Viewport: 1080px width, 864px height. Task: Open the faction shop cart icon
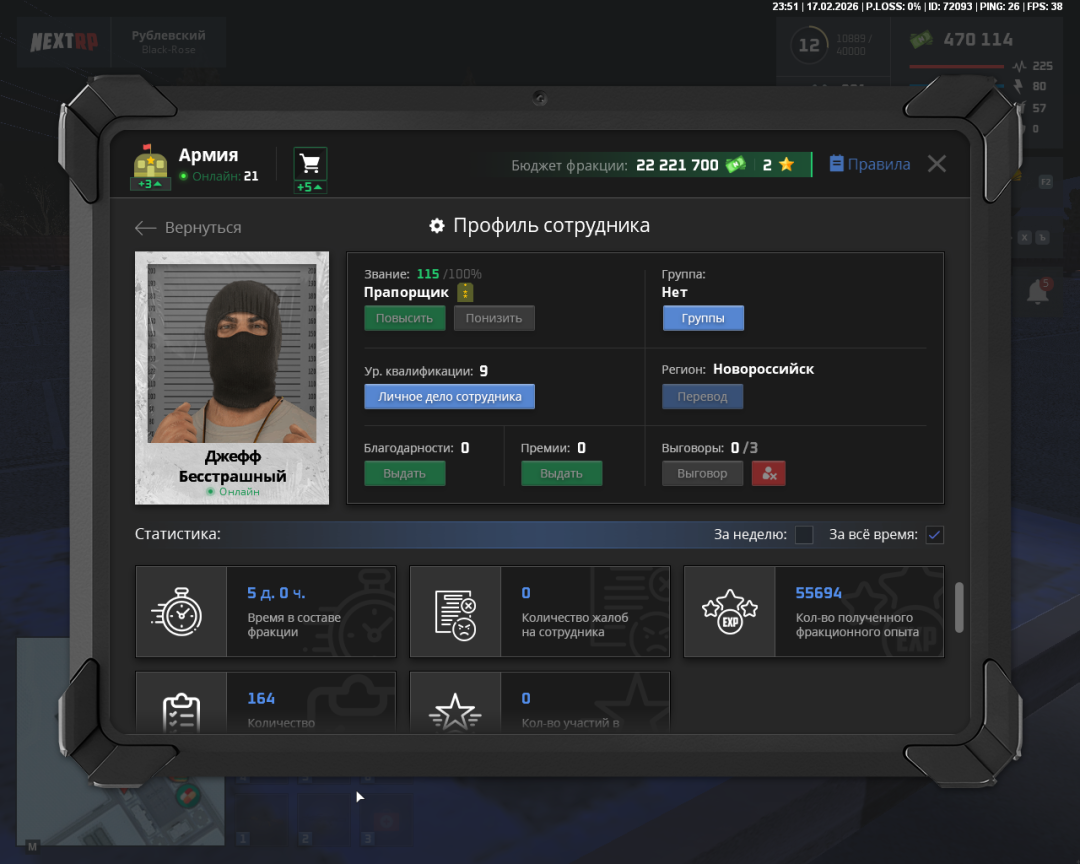pos(310,164)
